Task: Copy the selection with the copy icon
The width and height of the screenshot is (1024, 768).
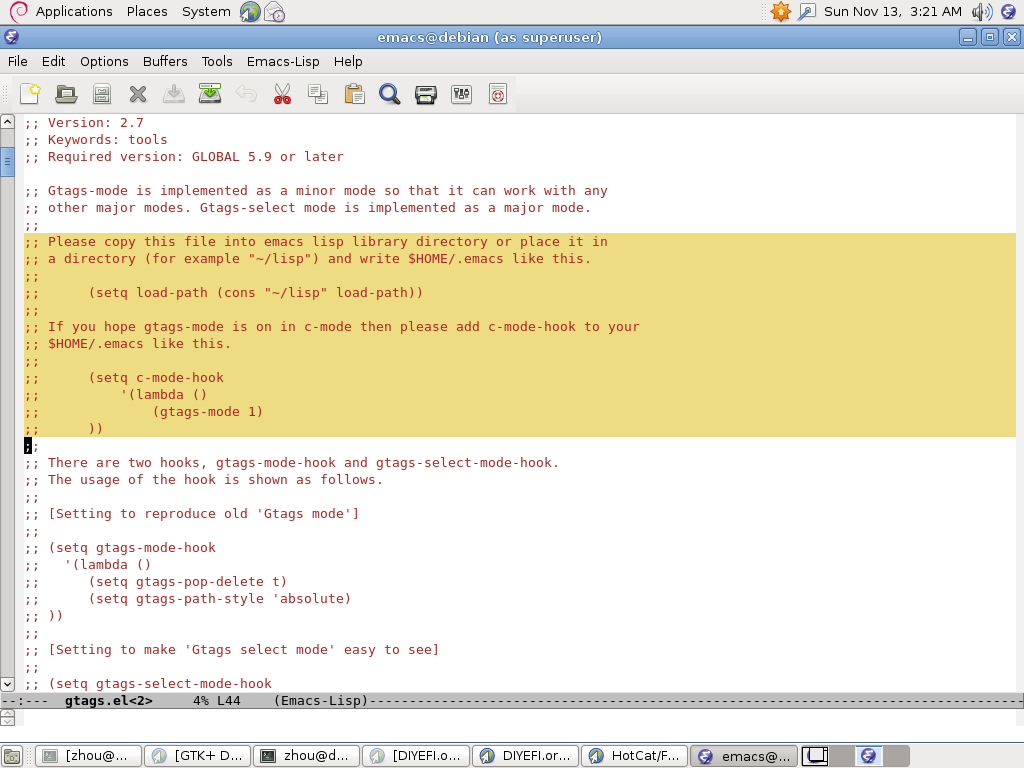Action: tap(318, 94)
